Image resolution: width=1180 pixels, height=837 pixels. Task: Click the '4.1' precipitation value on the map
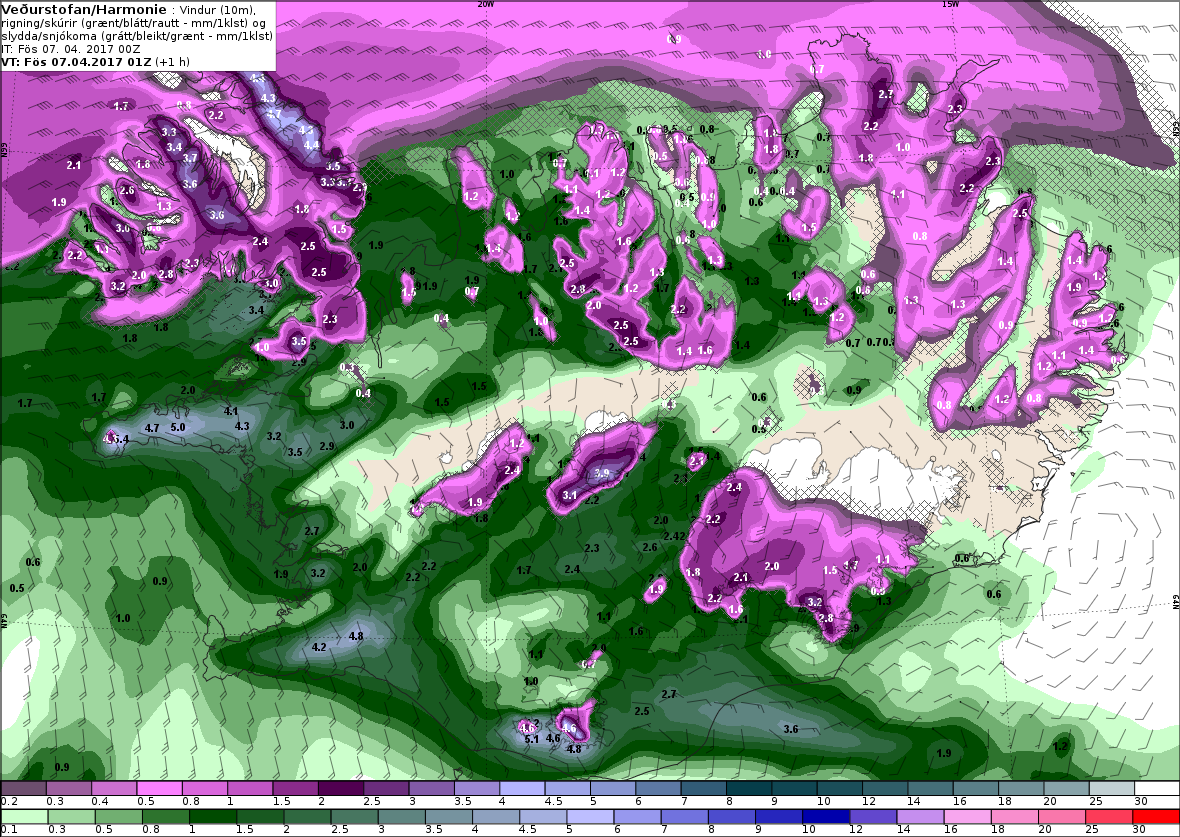tap(231, 411)
